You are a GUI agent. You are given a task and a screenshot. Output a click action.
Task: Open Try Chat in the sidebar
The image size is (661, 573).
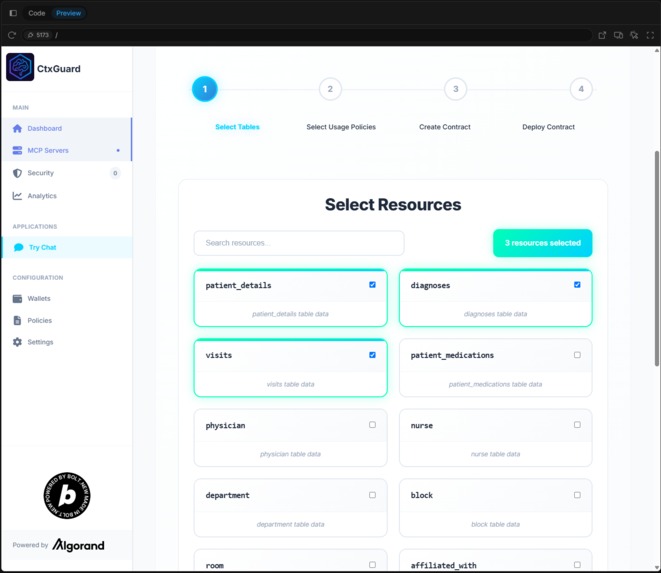tap(67, 247)
